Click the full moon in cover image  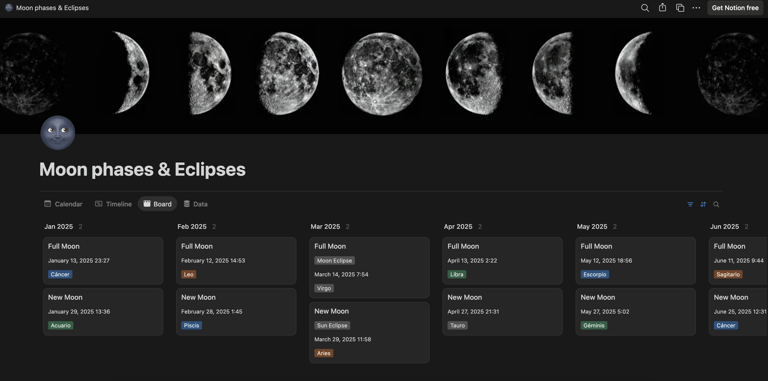[382, 73]
